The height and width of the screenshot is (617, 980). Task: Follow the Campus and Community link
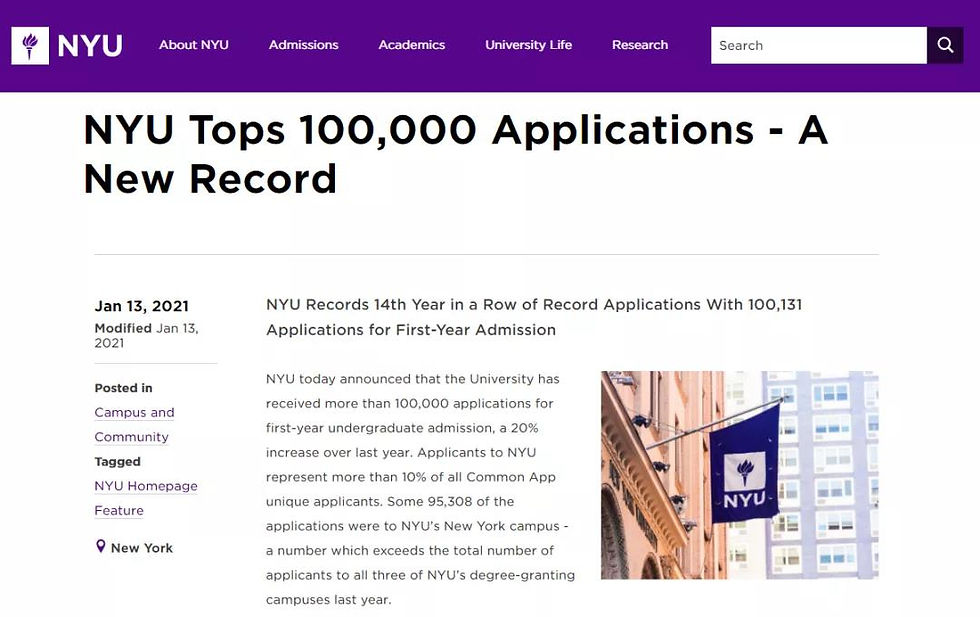point(134,424)
